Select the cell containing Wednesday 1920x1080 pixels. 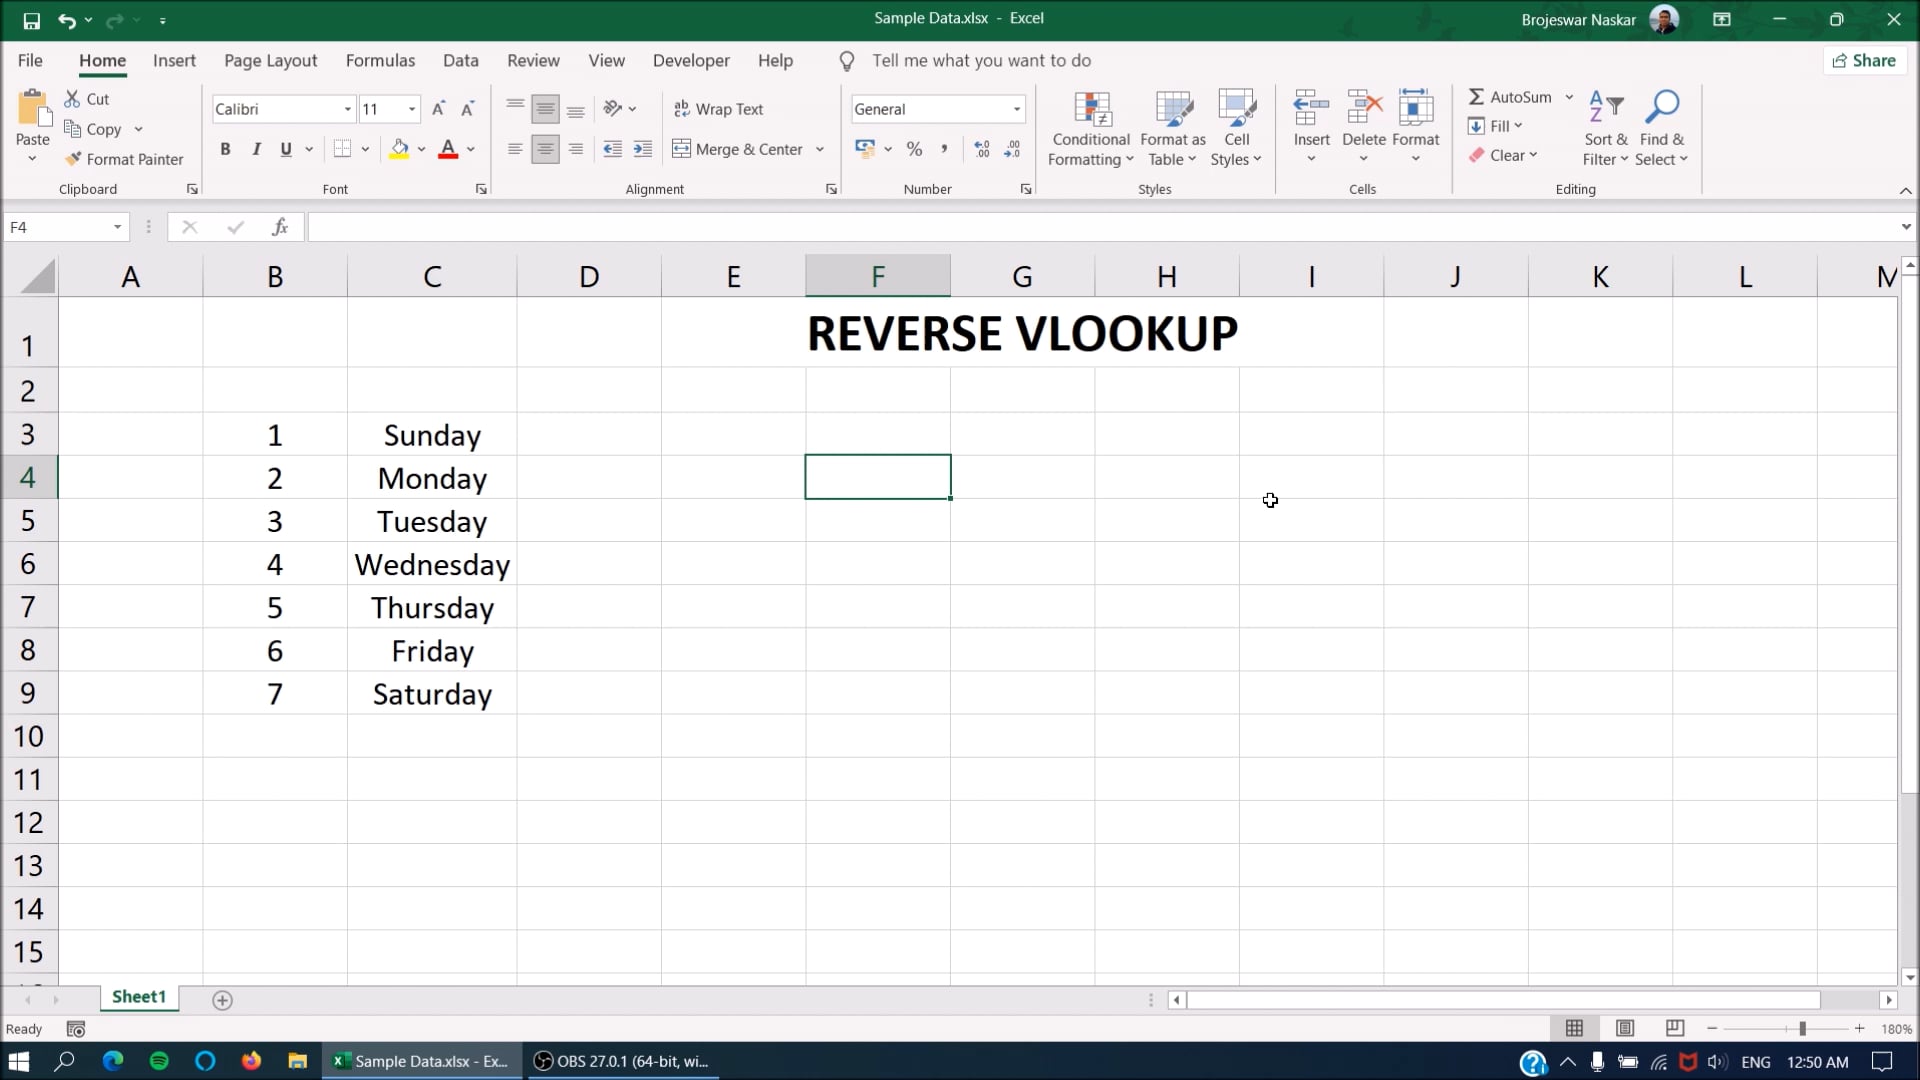point(432,564)
